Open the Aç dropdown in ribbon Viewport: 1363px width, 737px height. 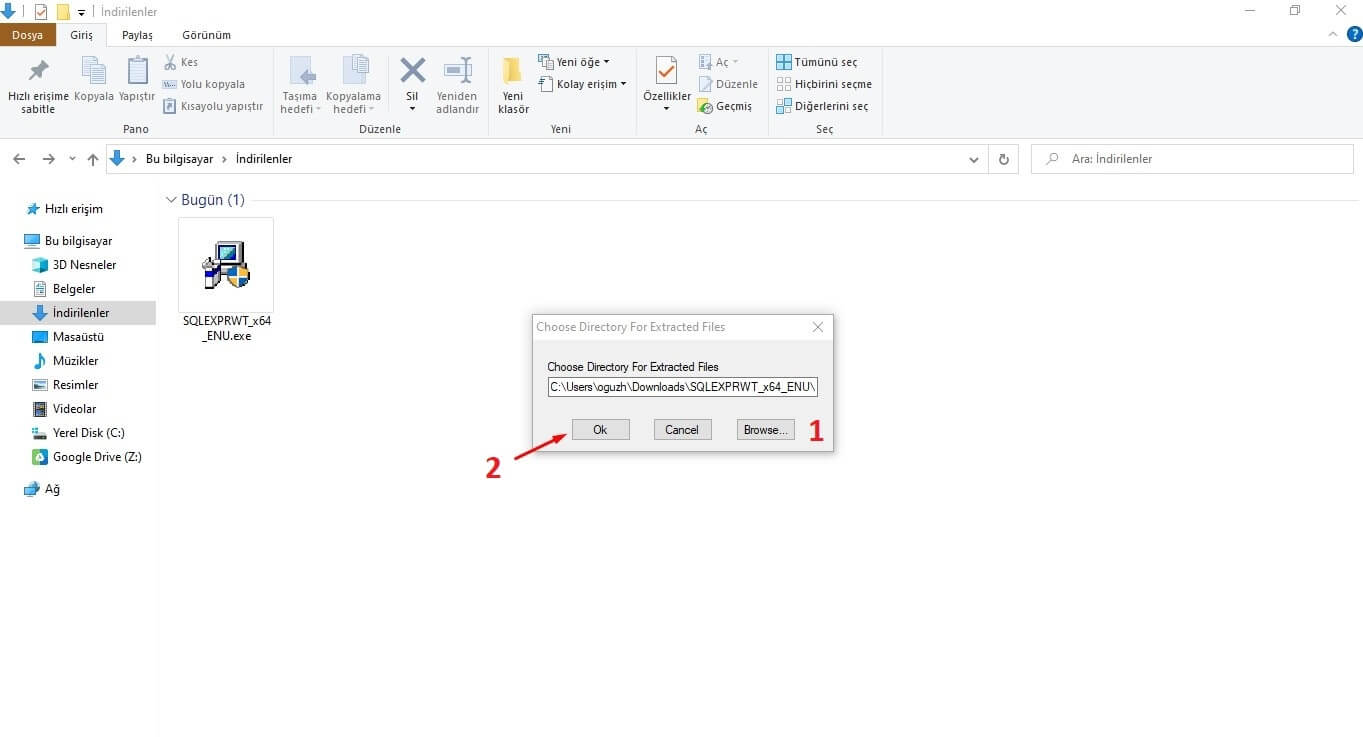point(719,62)
